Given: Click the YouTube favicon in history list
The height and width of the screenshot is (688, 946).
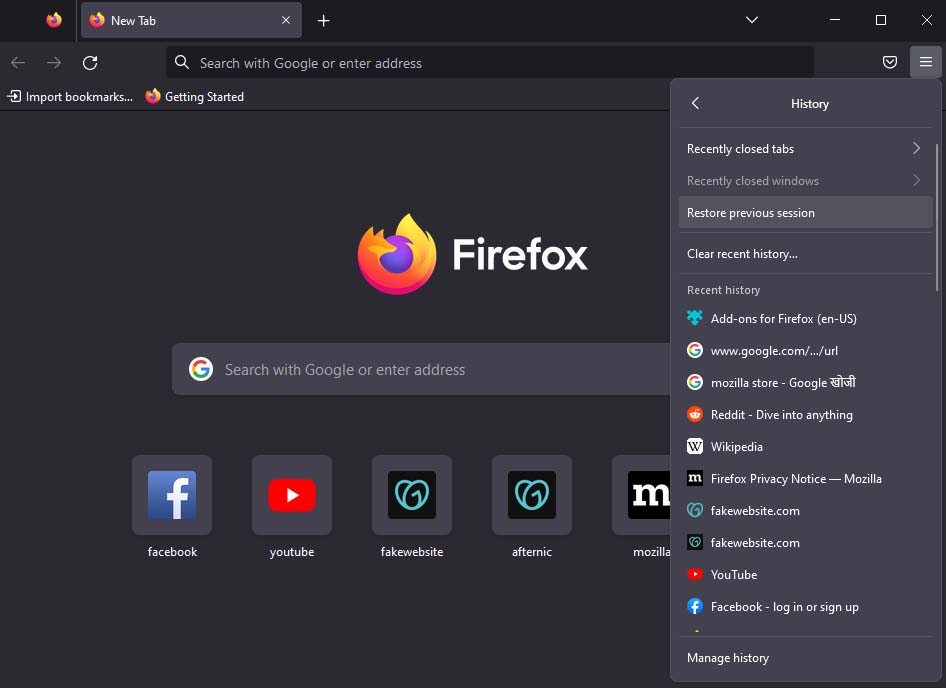Looking at the screenshot, I should tap(695, 574).
